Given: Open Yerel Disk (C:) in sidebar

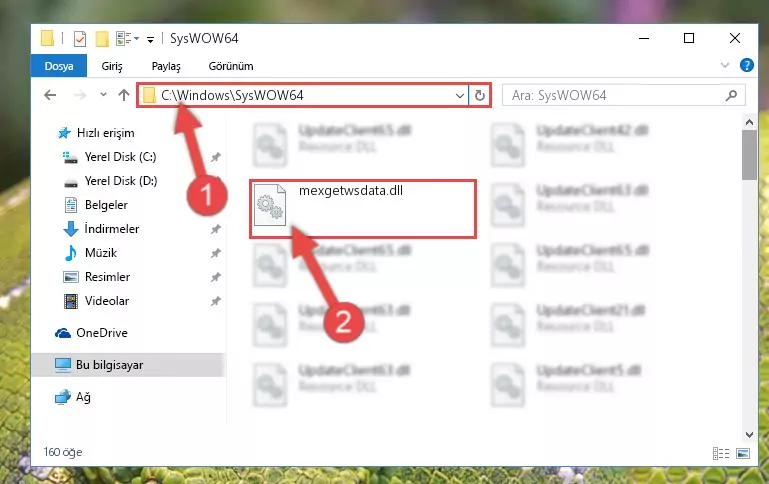Looking at the screenshot, I should pyautogui.click(x=120, y=157).
